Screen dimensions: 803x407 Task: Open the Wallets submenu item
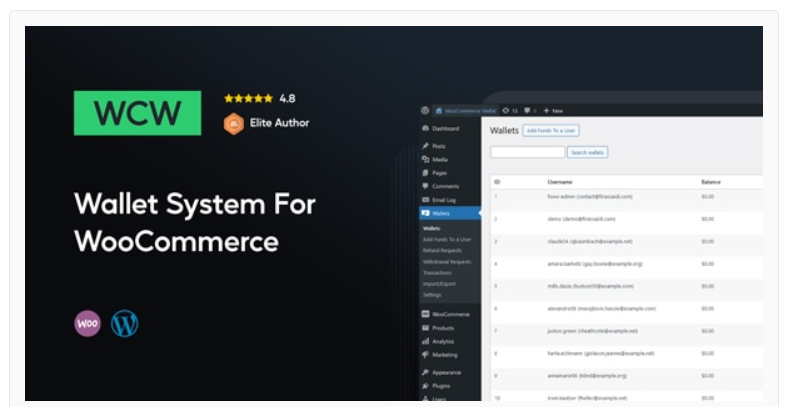(431, 228)
